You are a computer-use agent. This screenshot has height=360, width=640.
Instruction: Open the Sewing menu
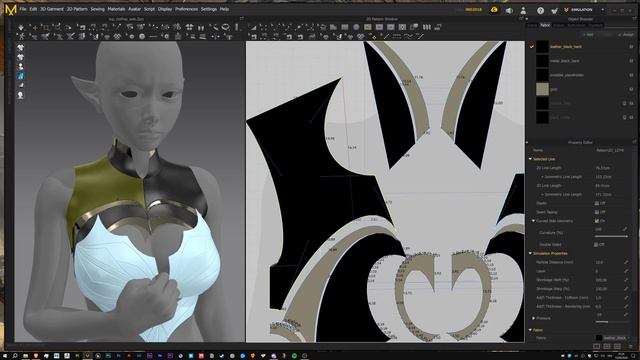[x=98, y=9]
